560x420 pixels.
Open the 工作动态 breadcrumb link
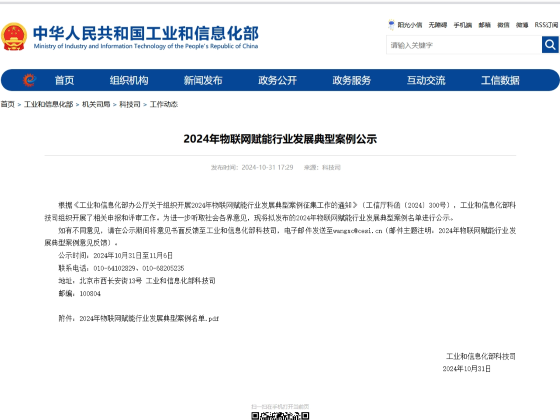(164, 104)
